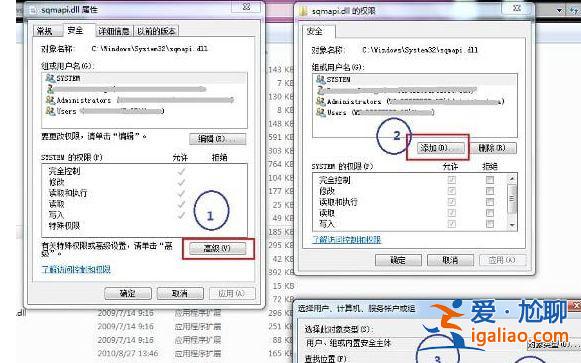Click 特殊权限 row in properties permissions list
This screenshot has height=363, width=581.
coord(145,226)
